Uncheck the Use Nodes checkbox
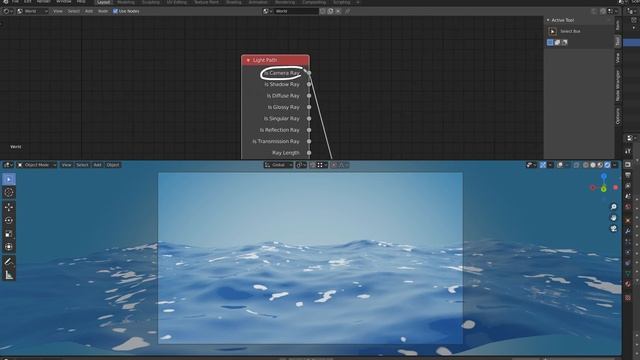This screenshot has width=640, height=360. [115, 11]
